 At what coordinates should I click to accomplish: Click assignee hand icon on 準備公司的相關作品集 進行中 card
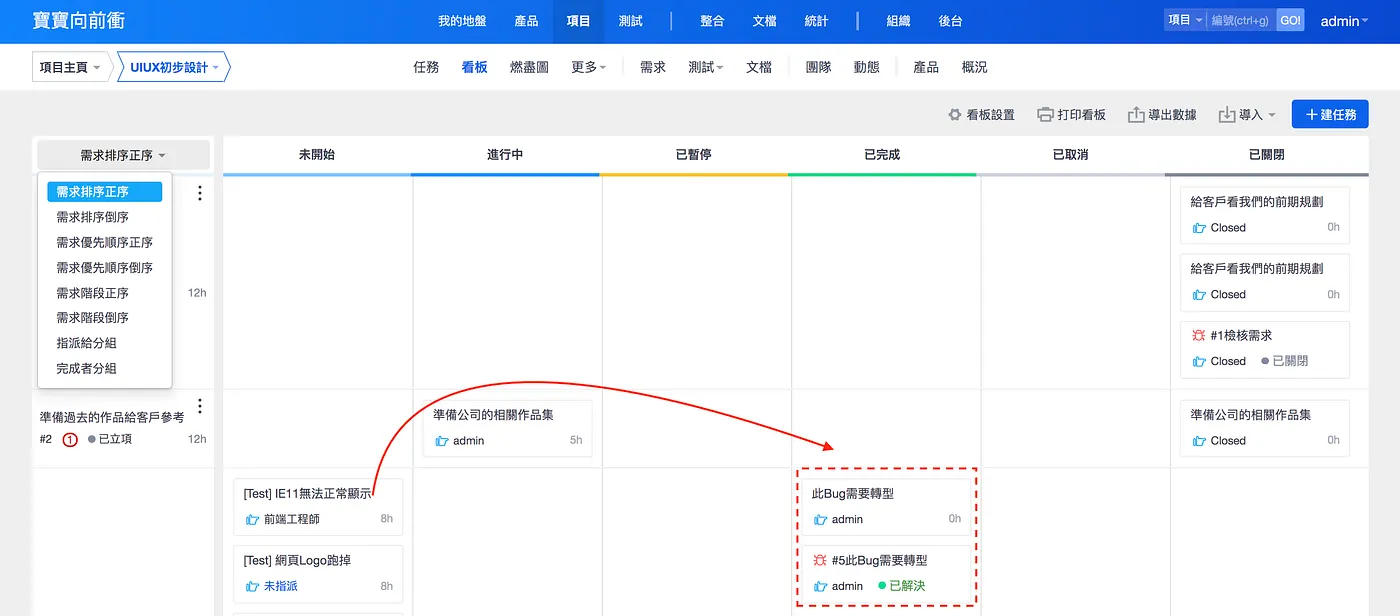(442, 440)
